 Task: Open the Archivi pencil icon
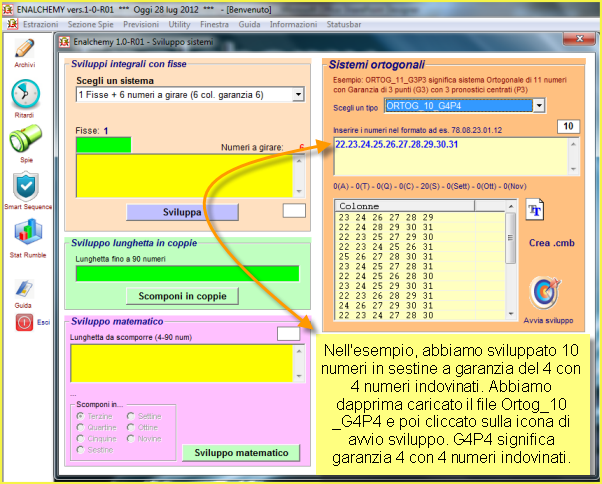click(25, 49)
